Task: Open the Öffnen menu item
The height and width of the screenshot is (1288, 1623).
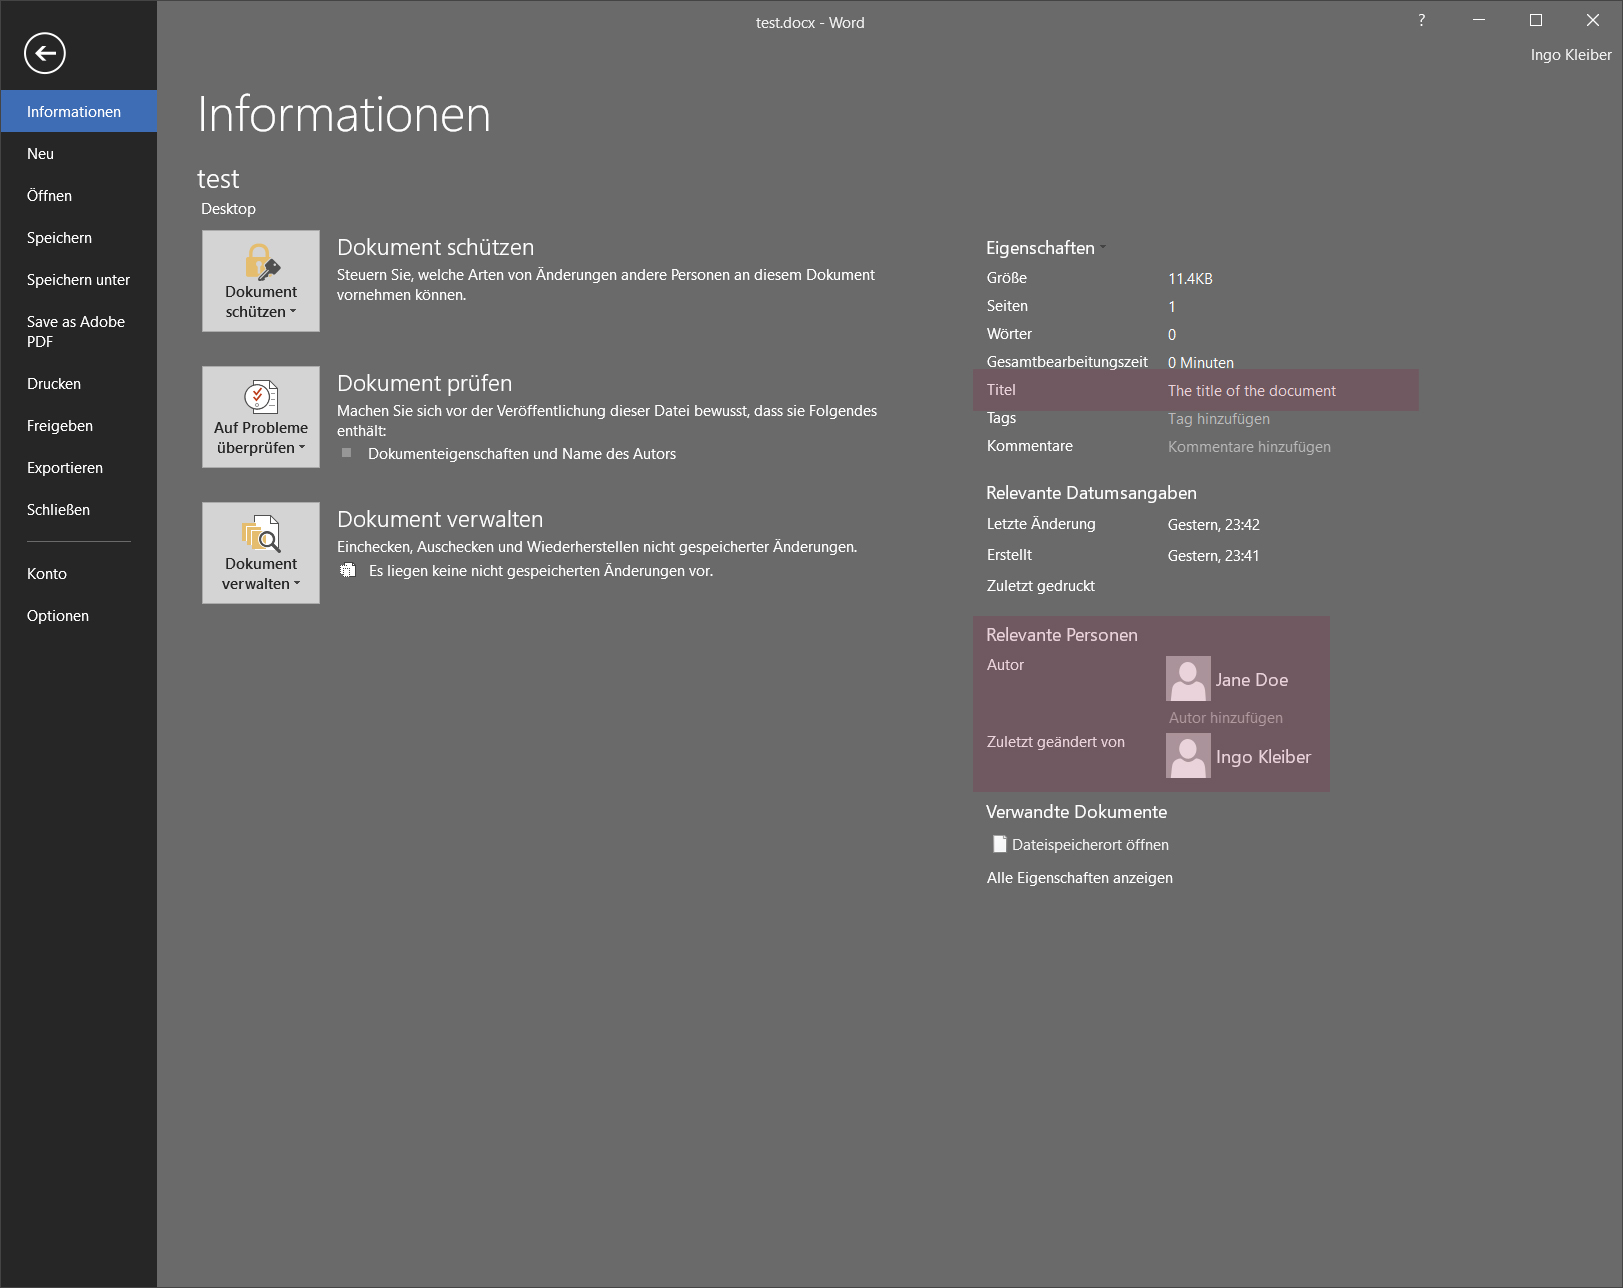Action: pyautogui.click(x=79, y=195)
